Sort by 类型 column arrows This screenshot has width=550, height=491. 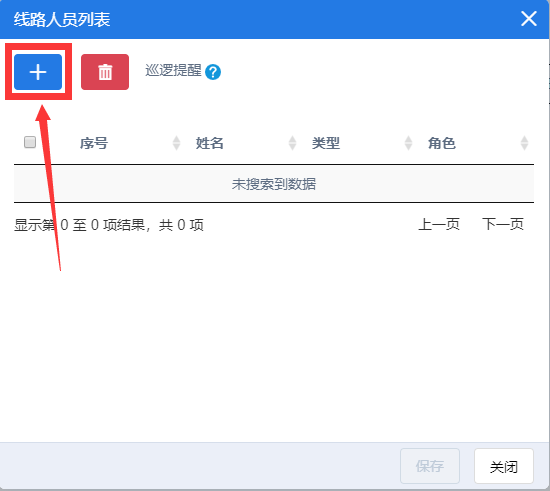click(408, 143)
